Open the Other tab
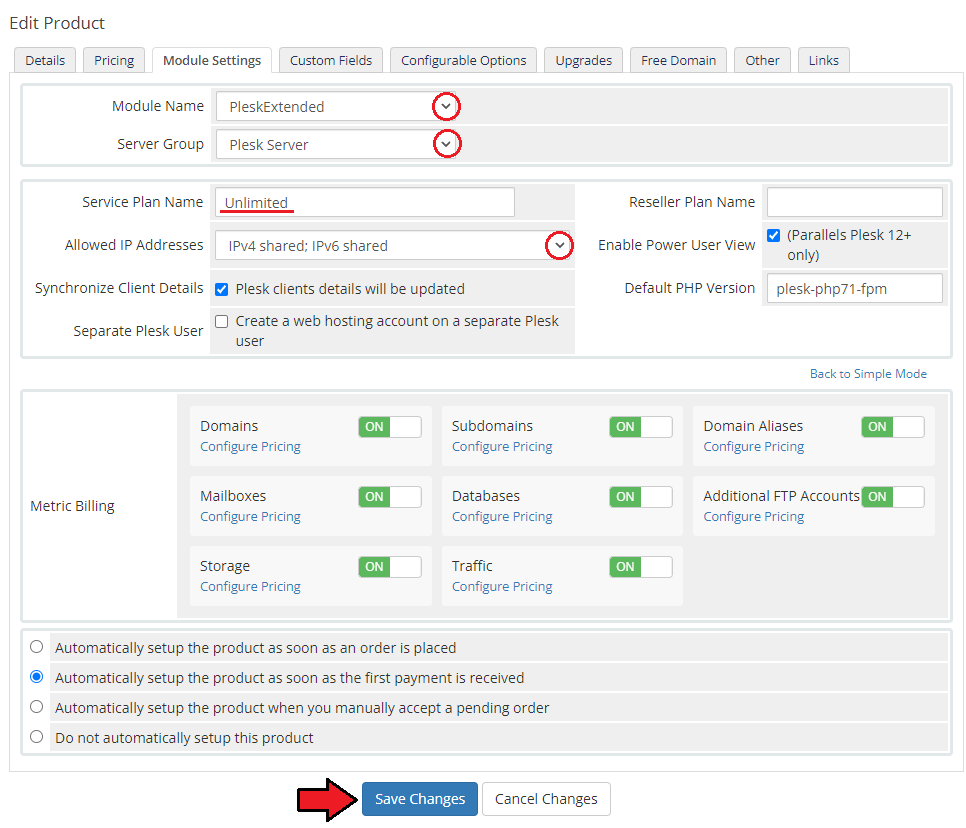Image resolution: width=966 pixels, height=828 pixels. [762, 60]
